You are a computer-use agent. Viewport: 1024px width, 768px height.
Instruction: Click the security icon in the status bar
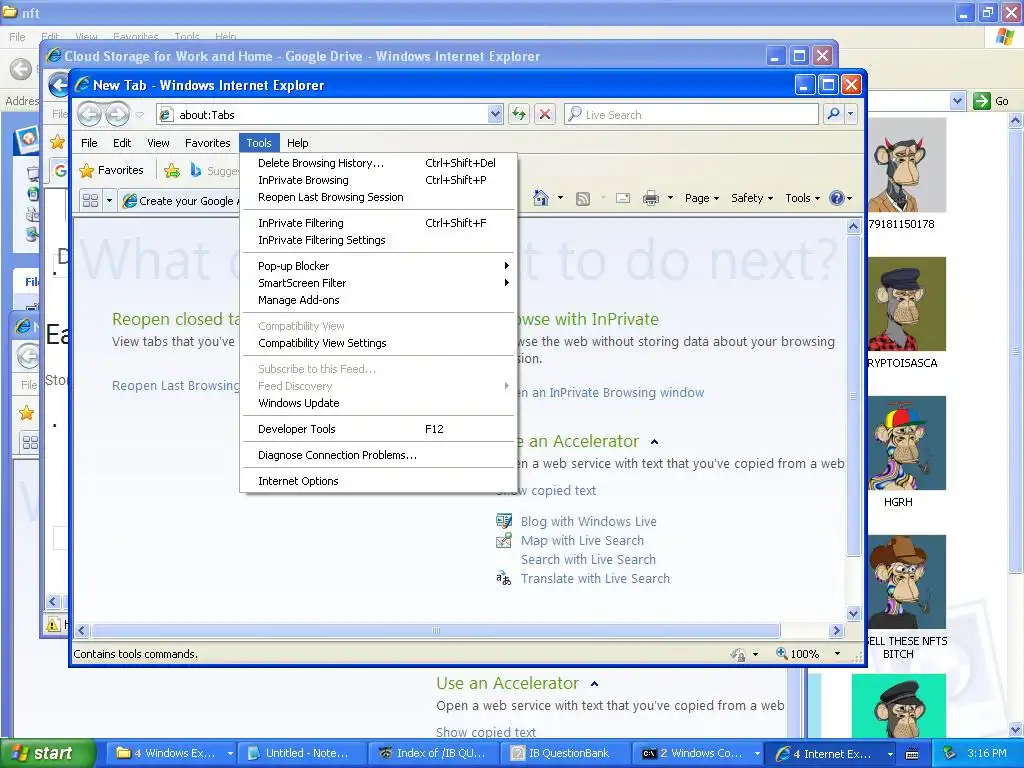(738, 654)
